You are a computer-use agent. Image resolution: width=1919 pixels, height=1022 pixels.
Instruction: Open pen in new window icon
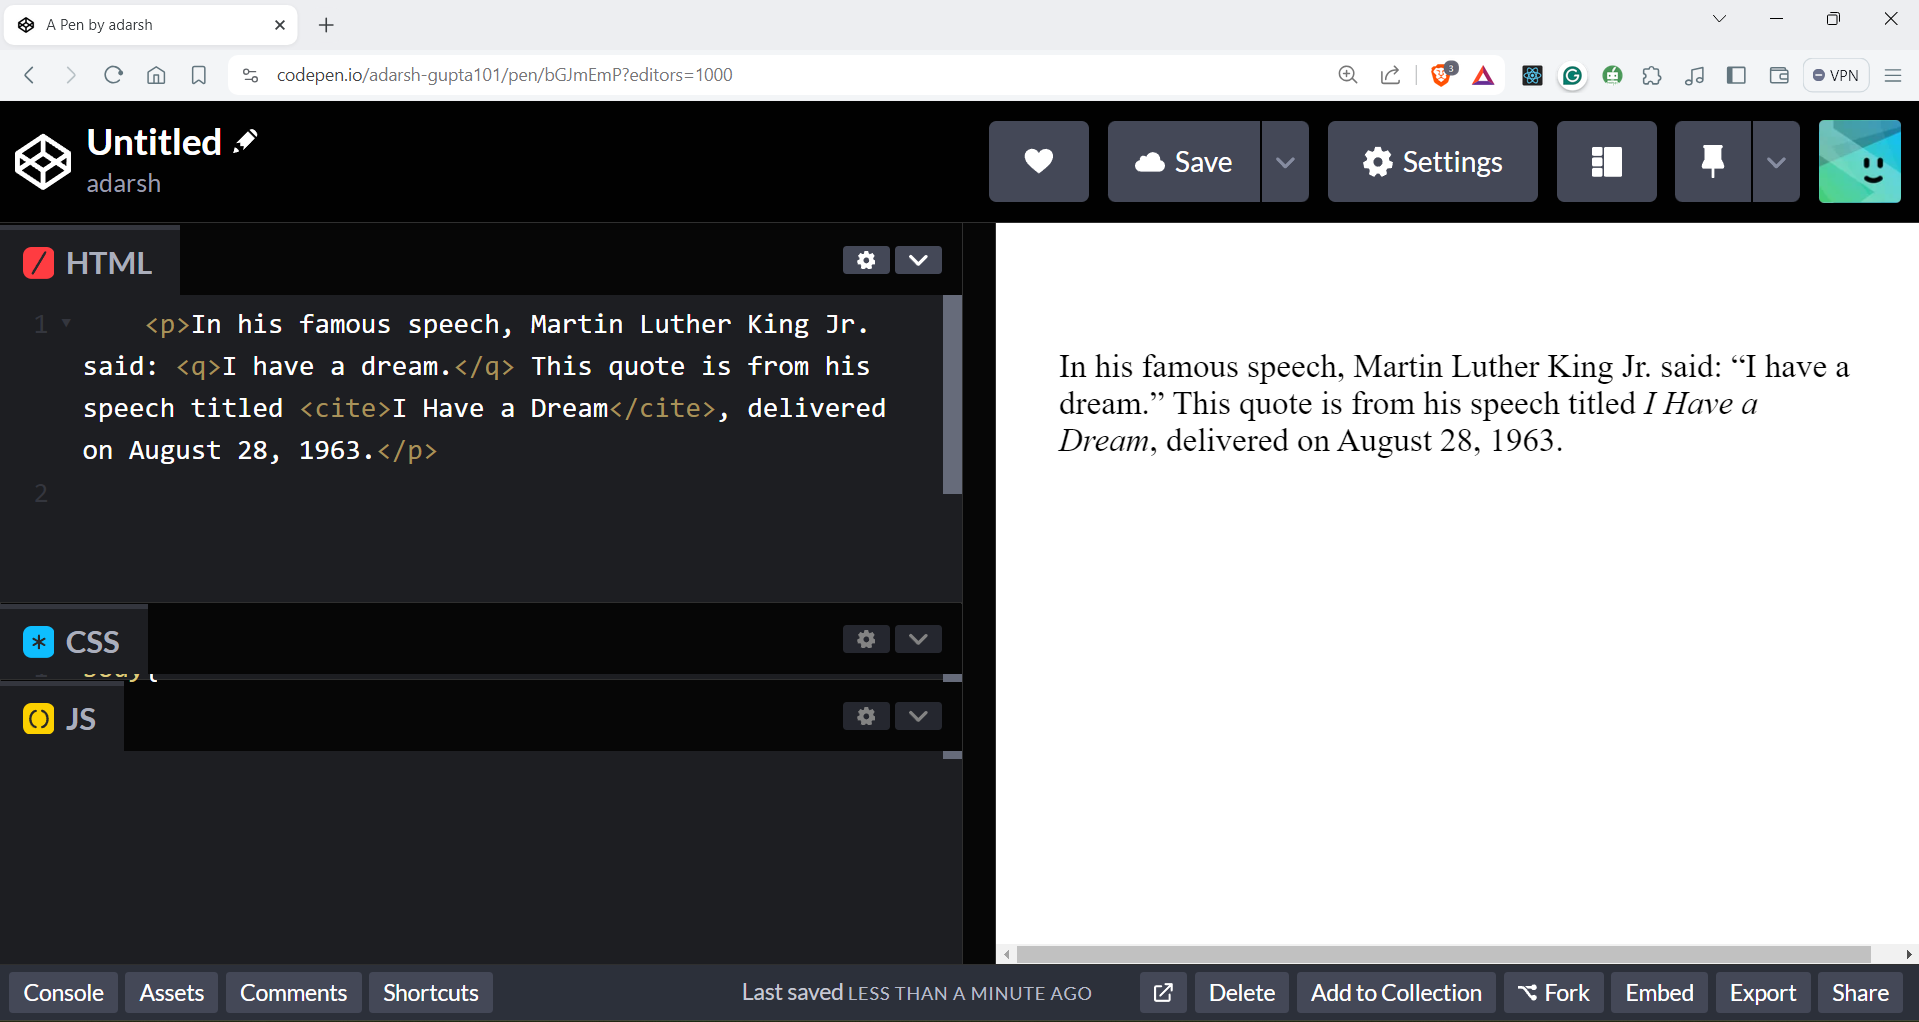(x=1163, y=993)
